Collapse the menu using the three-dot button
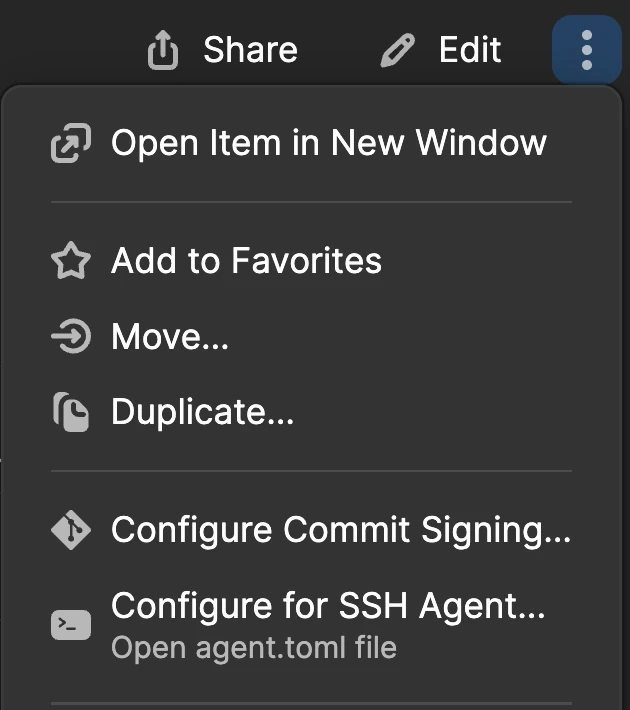This screenshot has width=630, height=710. (x=587, y=50)
